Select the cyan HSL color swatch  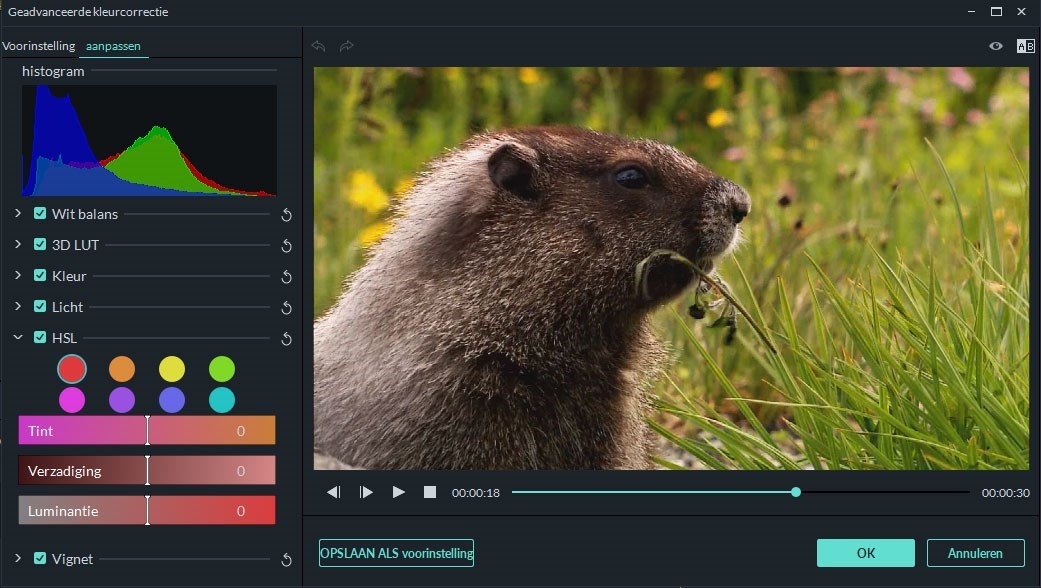[222, 400]
